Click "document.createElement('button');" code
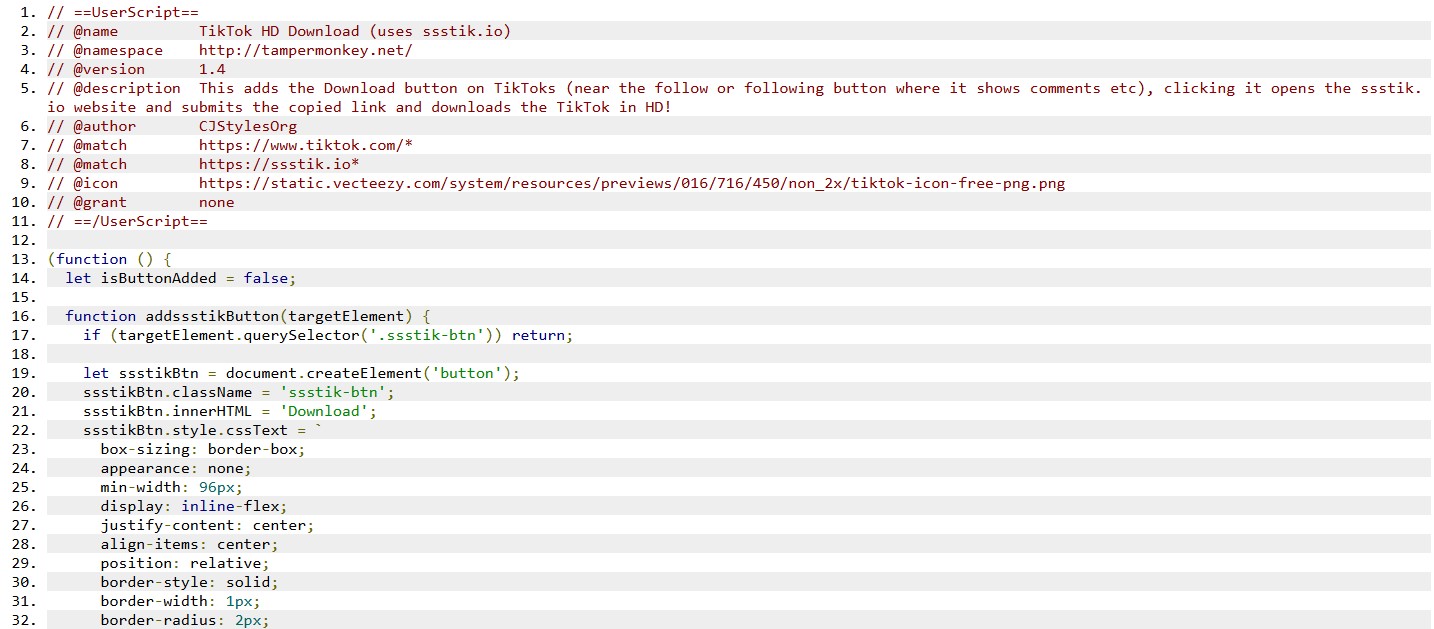1434x629 pixels. point(373,373)
